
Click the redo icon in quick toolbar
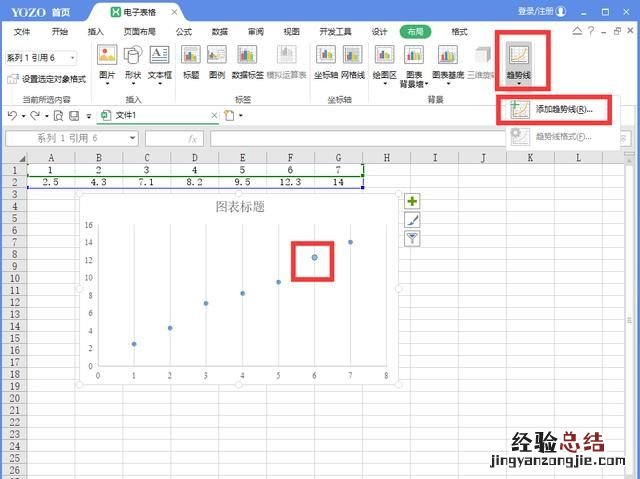pyautogui.click(x=35, y=116)
